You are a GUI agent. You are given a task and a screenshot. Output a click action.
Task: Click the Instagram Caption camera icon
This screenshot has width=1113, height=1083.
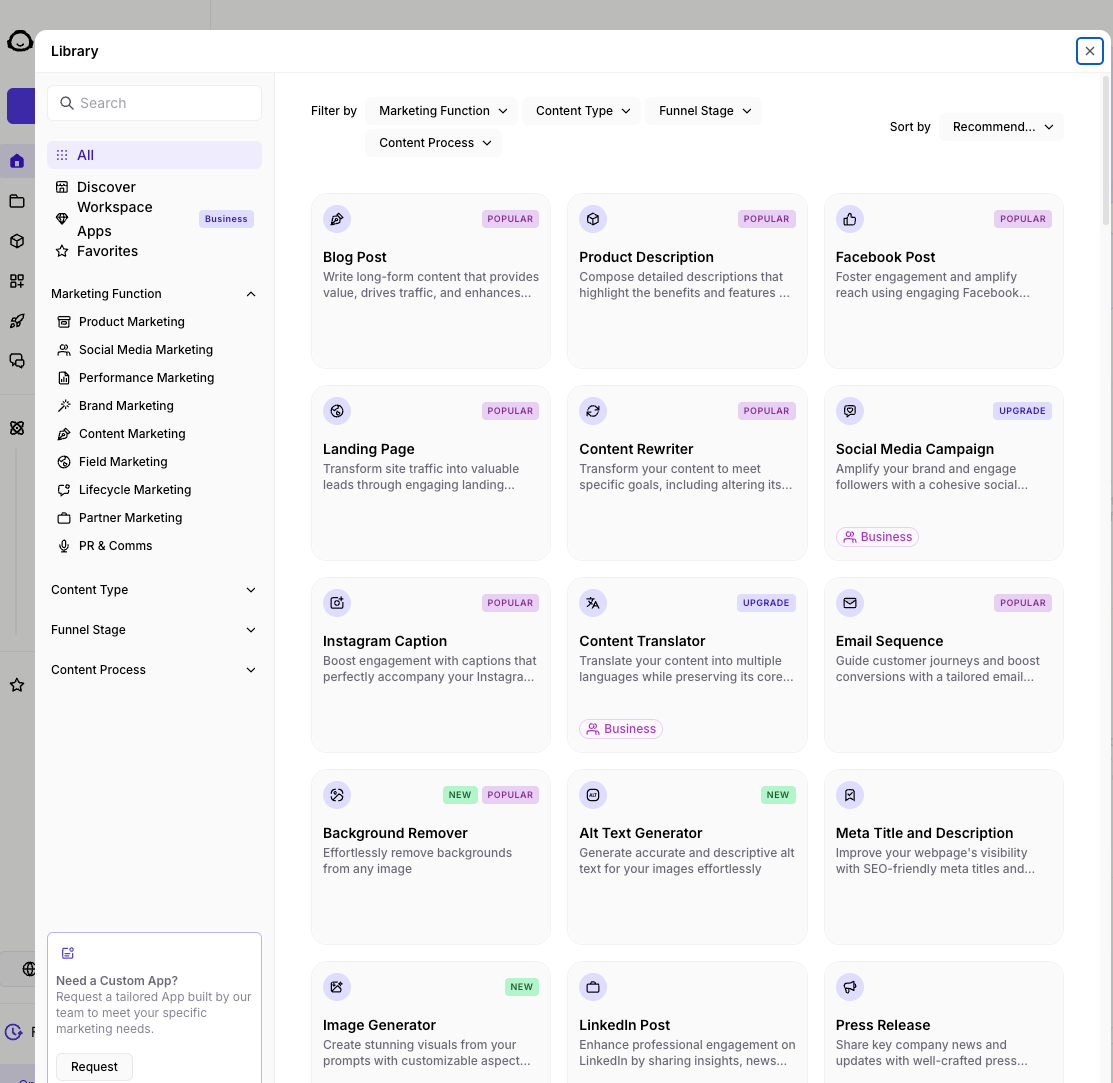[337, 603]
